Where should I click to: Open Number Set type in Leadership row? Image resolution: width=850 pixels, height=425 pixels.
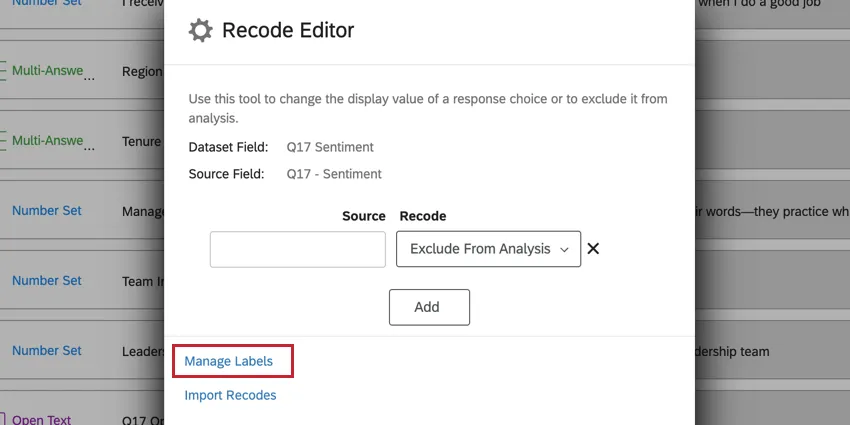click(x=47, y=351)
